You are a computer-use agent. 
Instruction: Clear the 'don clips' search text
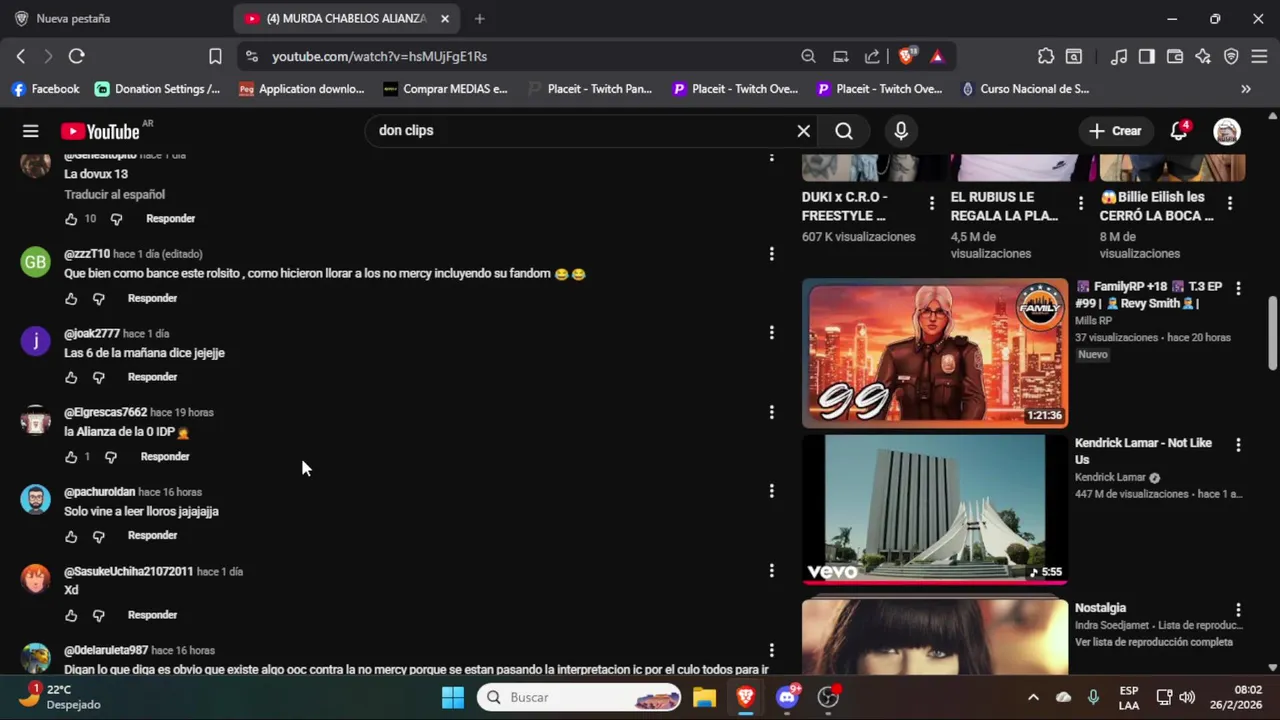coord(803,131)
